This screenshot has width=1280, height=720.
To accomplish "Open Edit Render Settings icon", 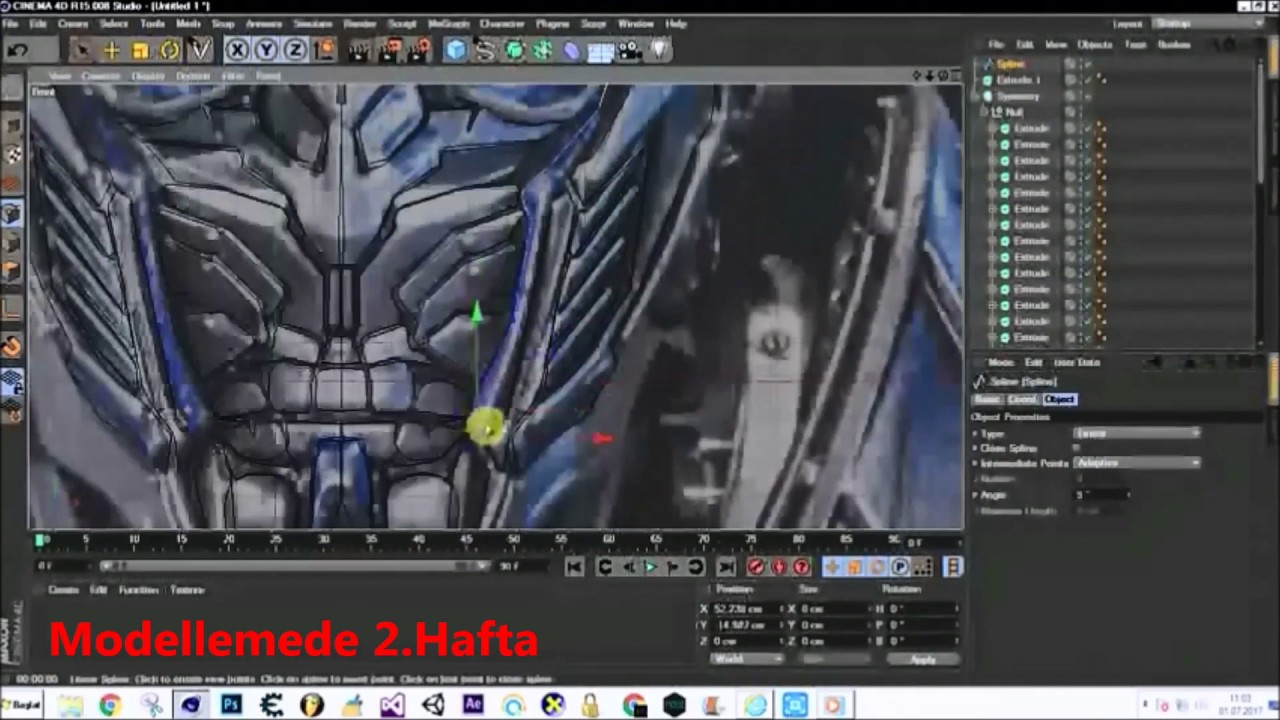I will (x=419, y=50).
